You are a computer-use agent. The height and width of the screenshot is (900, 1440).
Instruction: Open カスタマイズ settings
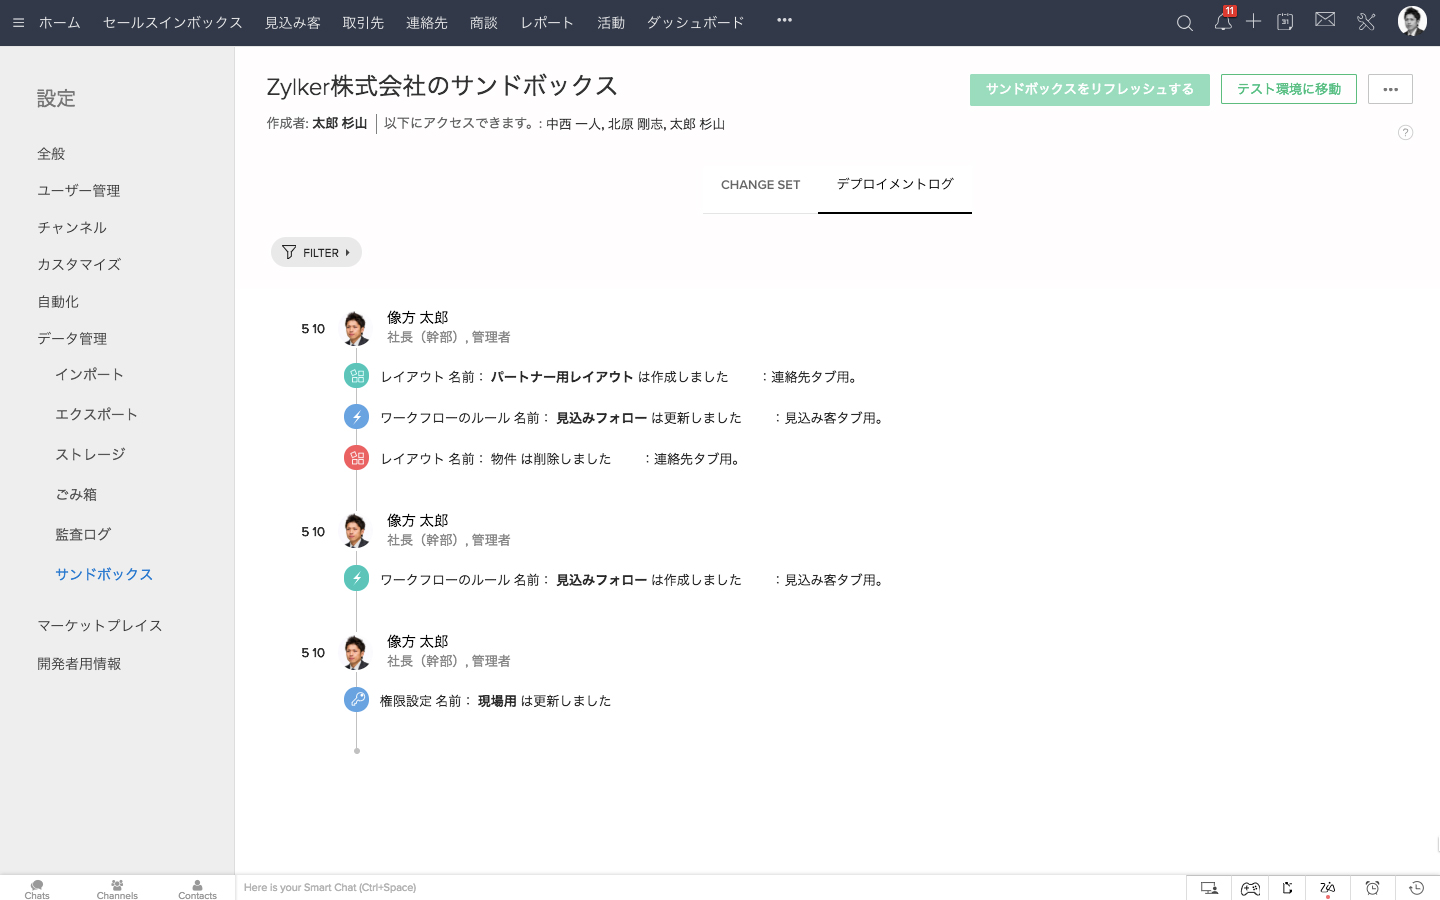79,264
